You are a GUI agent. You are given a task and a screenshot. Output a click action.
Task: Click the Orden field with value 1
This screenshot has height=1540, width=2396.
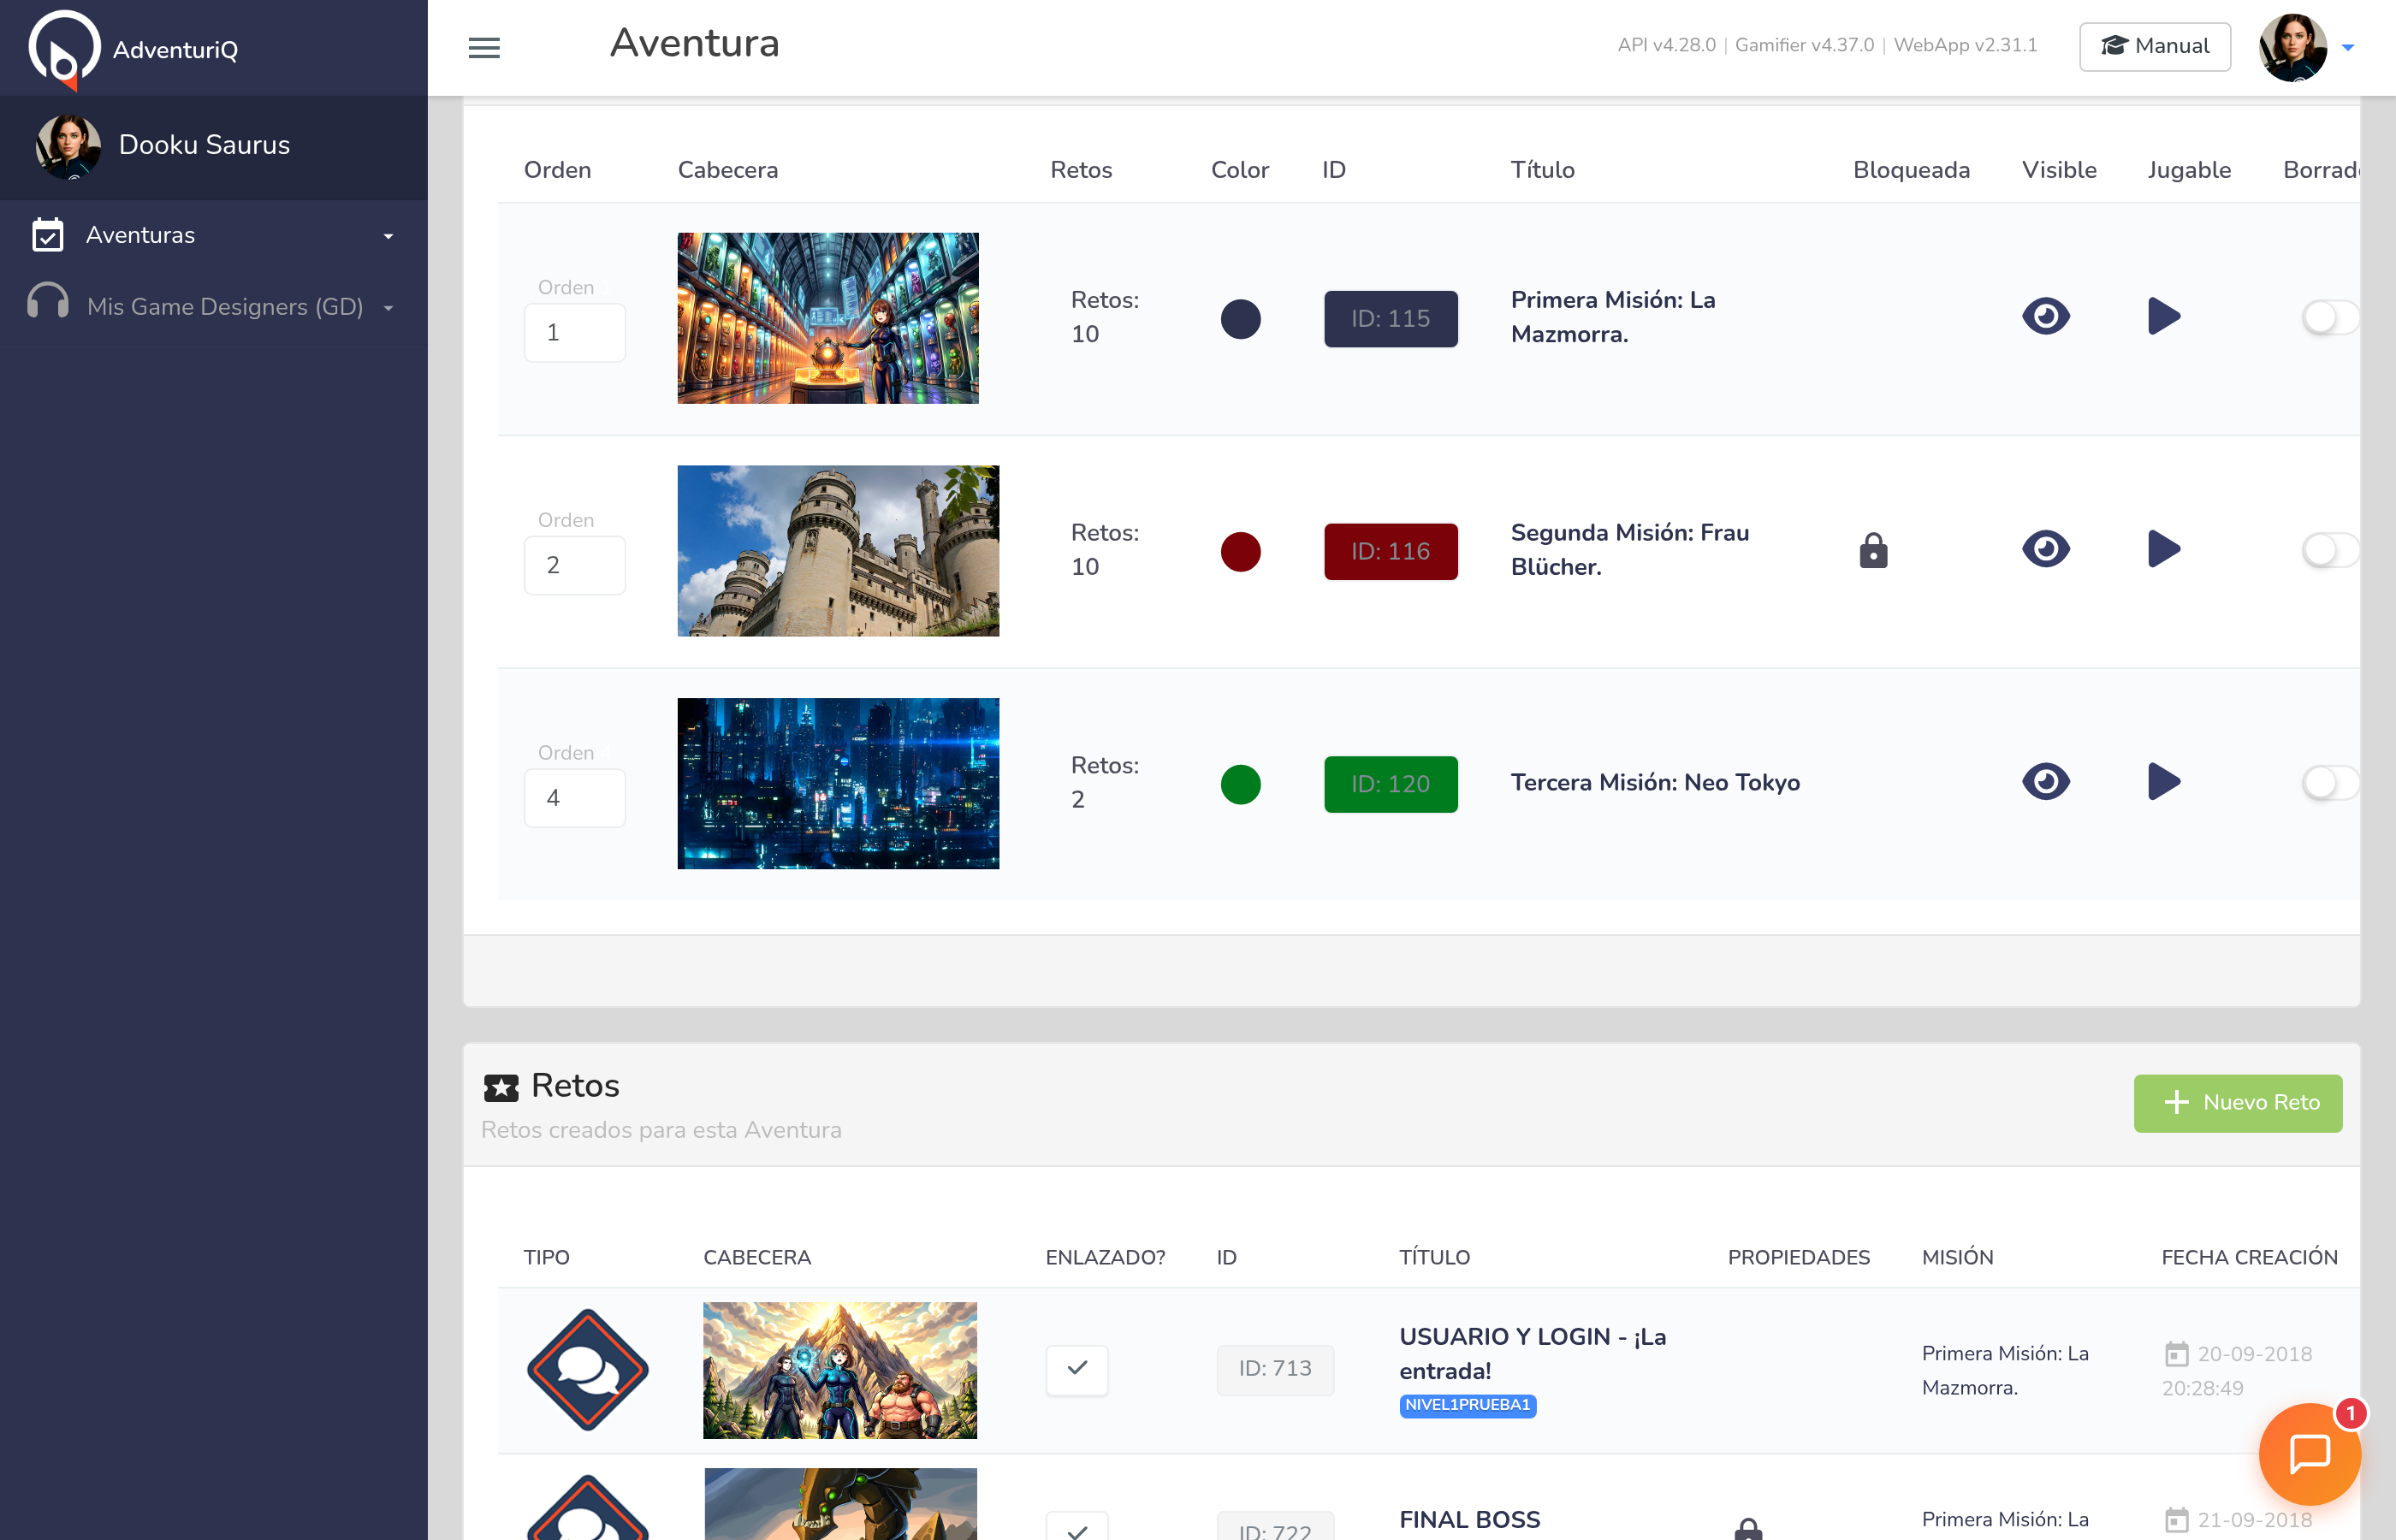575,333
